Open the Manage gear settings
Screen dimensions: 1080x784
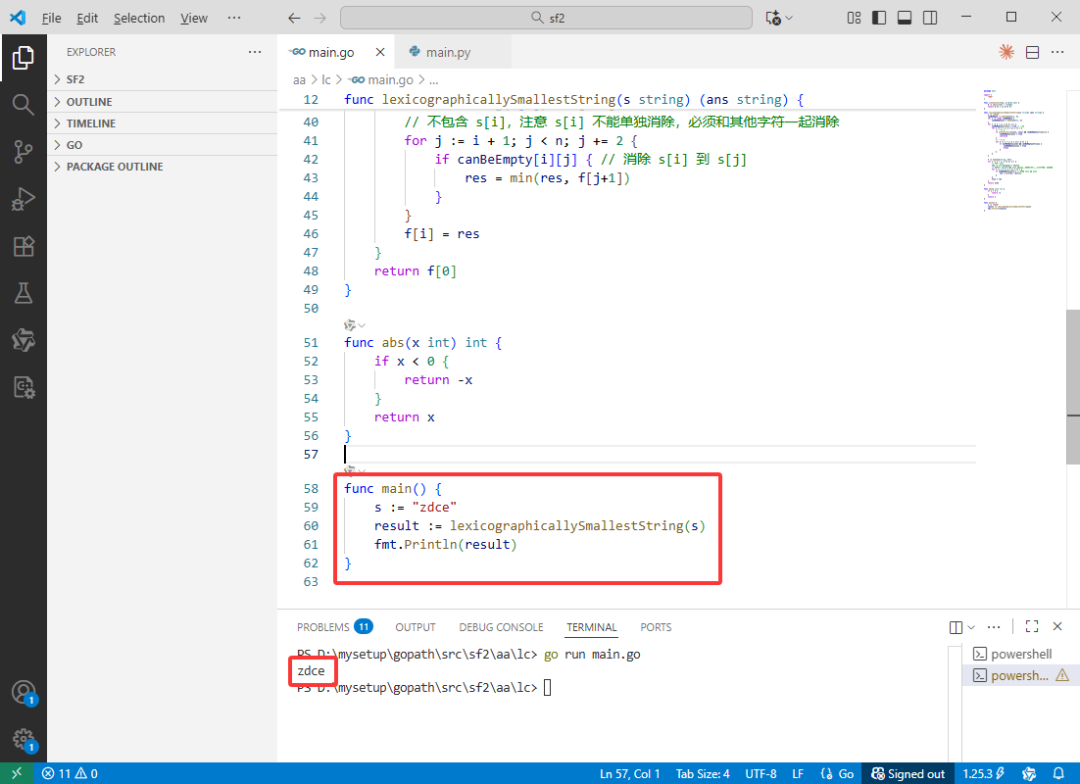tap(23, 739)
